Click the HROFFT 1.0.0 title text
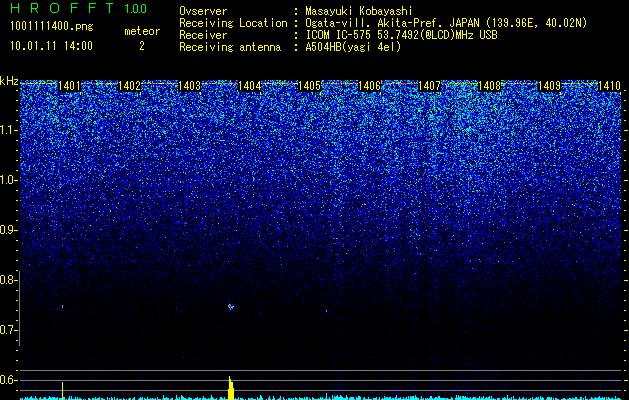This screenshot has height=400, width=629. pyautogui.click(x=78, y=8)
